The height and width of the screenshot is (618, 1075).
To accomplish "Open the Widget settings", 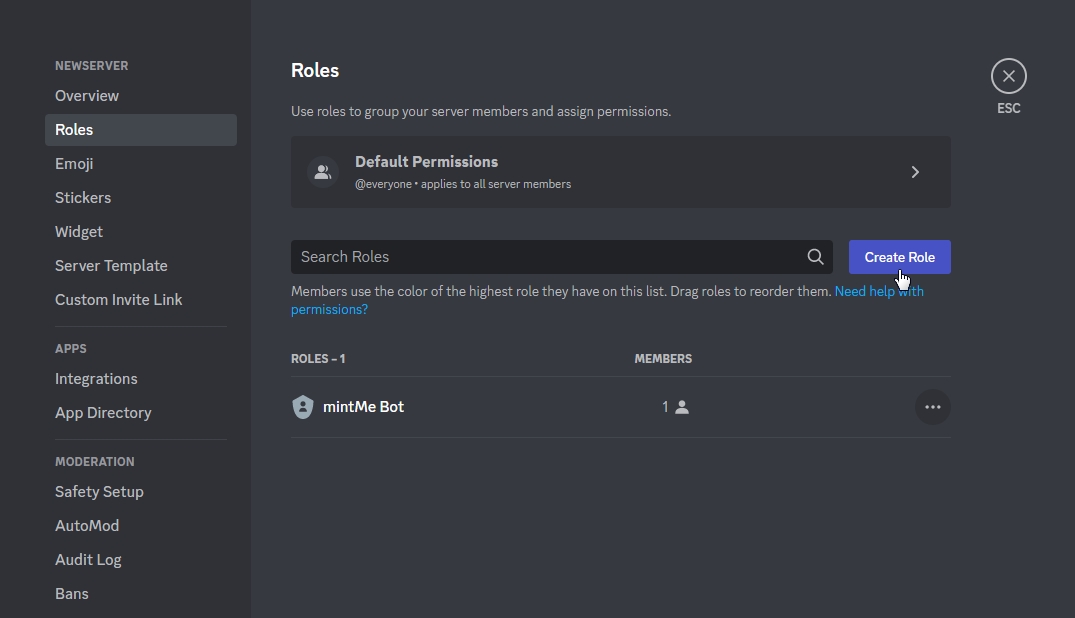I will 79,232.
